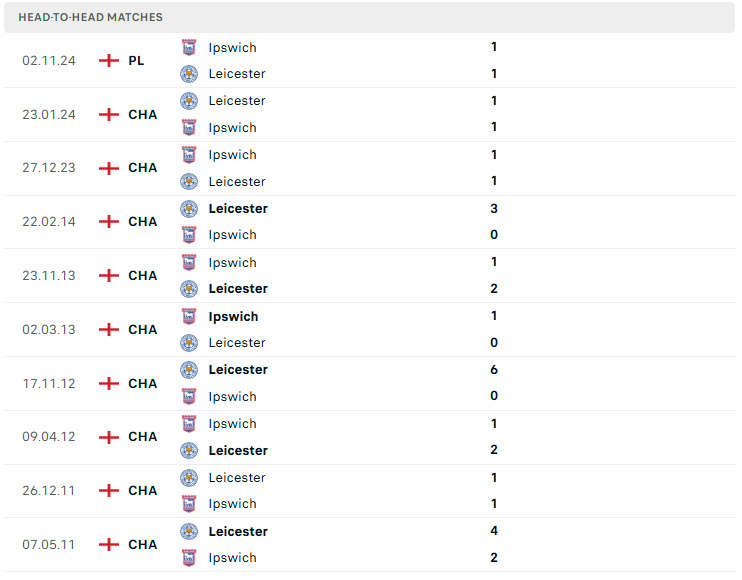Click Leicester crest in 02.11.24 match
The image size is (742, 580).
coord(189,74)
